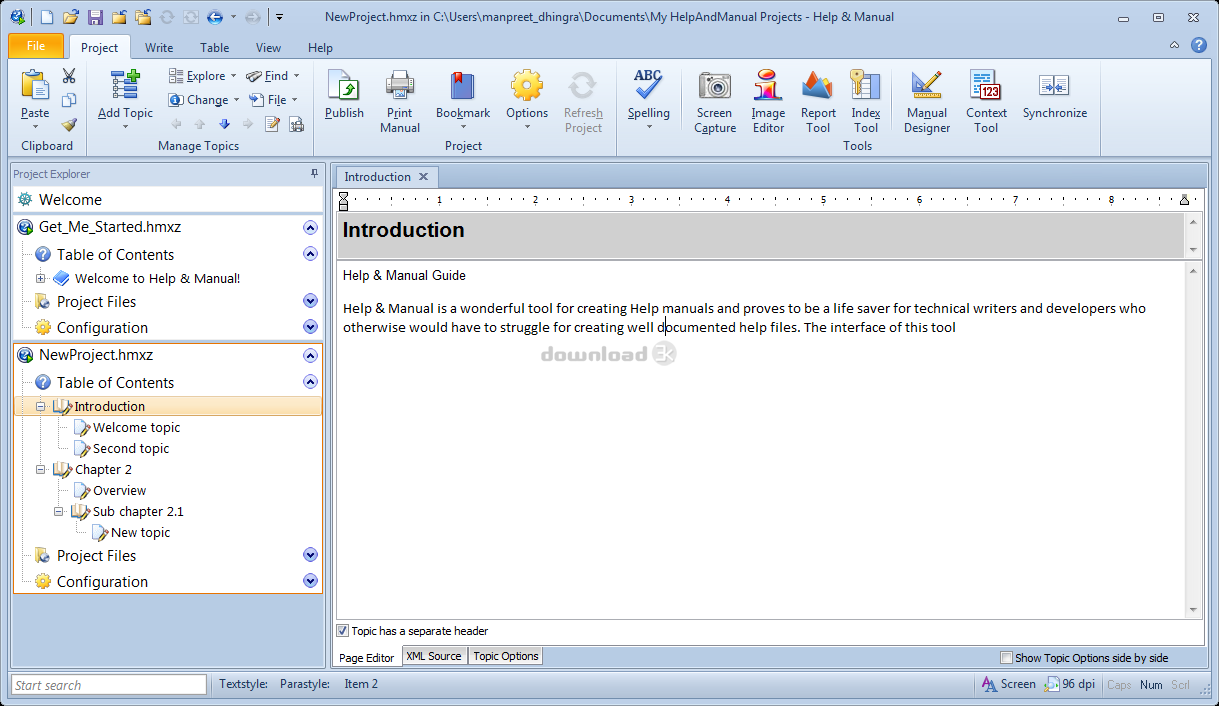Collapse the Get_Me_Started.hmxz project section
The image size is (1219, 706).
[310, 227]
